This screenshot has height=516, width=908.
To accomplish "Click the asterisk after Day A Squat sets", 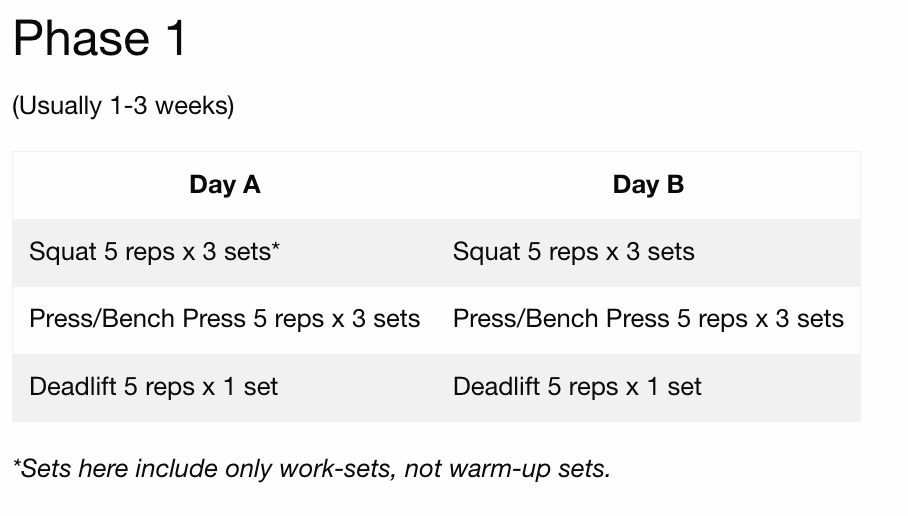I will [275, 248].
